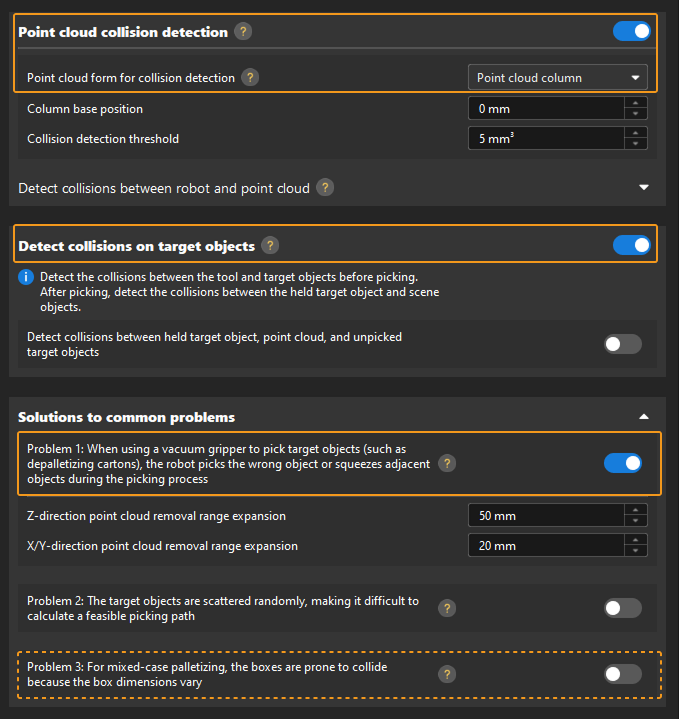Collapse Solutions to common problems section
The height and width of the screenshot is (719, 679).
[644, 416]
